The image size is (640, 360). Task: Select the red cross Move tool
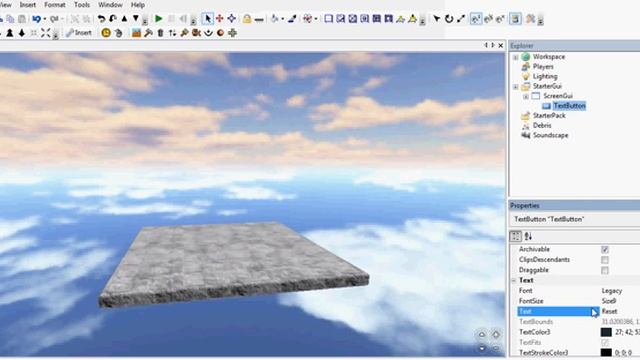tap(220, 18)
